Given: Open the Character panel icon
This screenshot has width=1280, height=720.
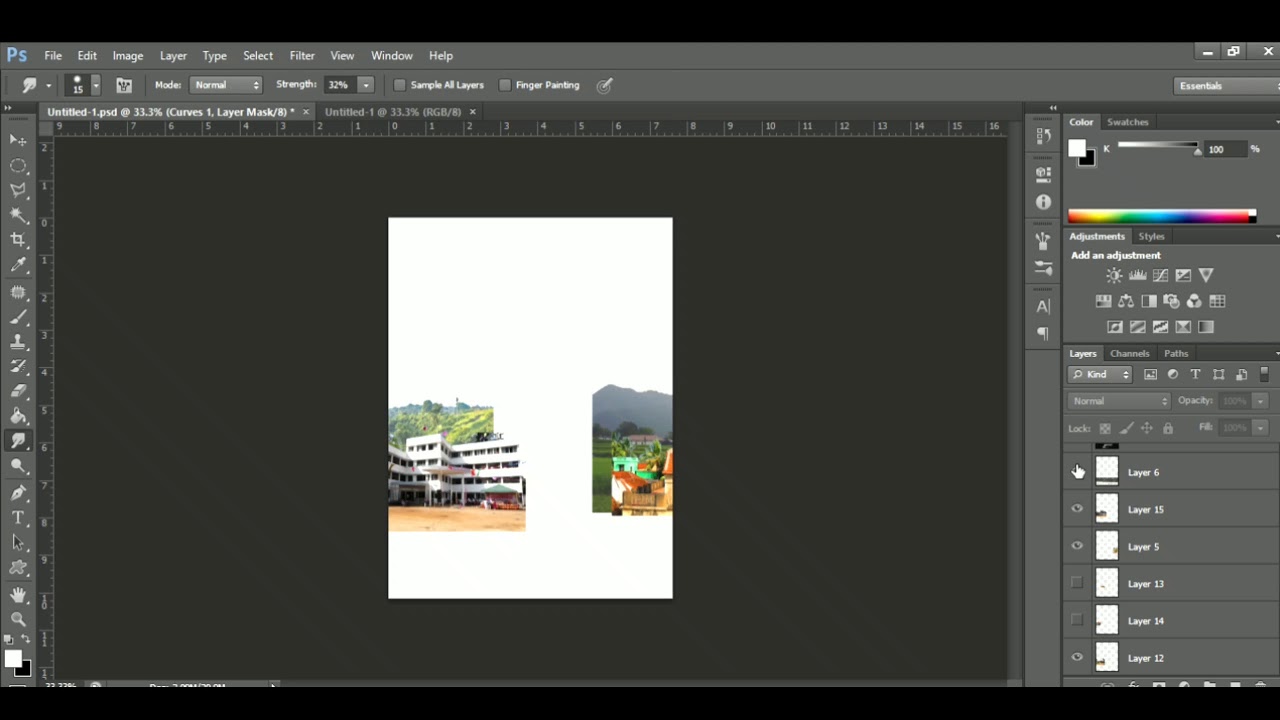Looking at the screenshot, I should [1043, 306].
